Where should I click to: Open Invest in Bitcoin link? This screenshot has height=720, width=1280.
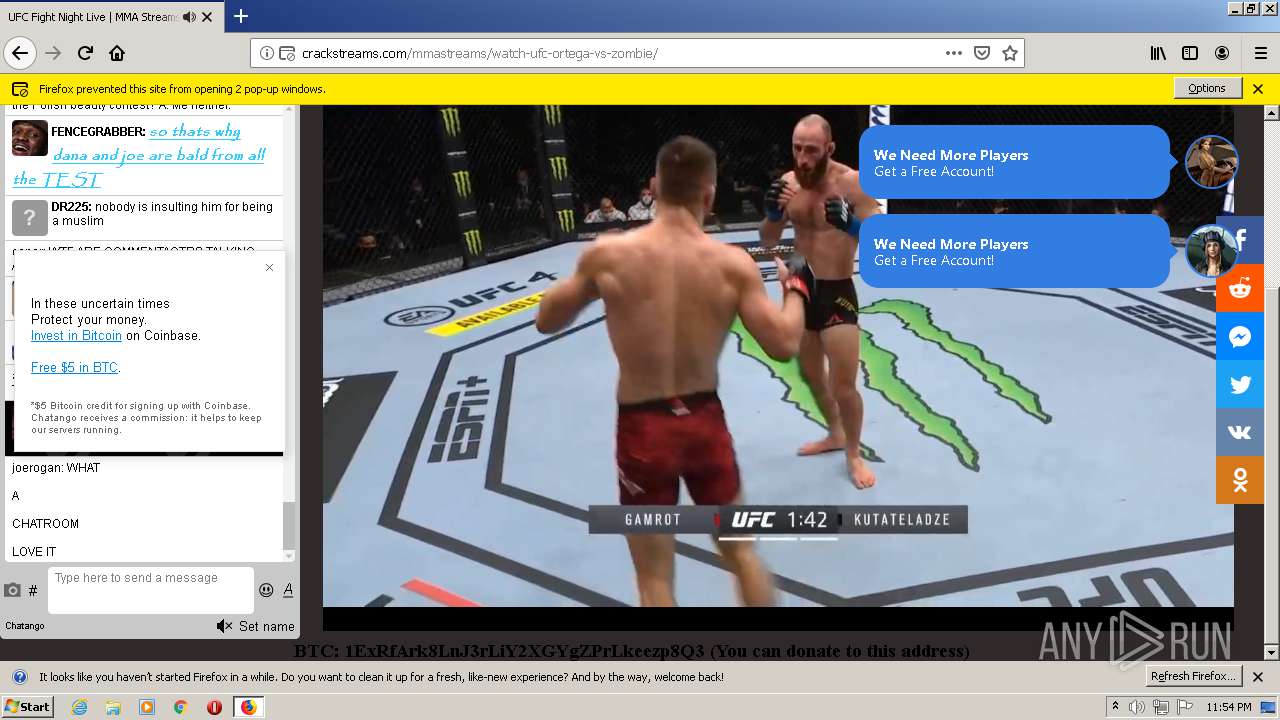76,336
